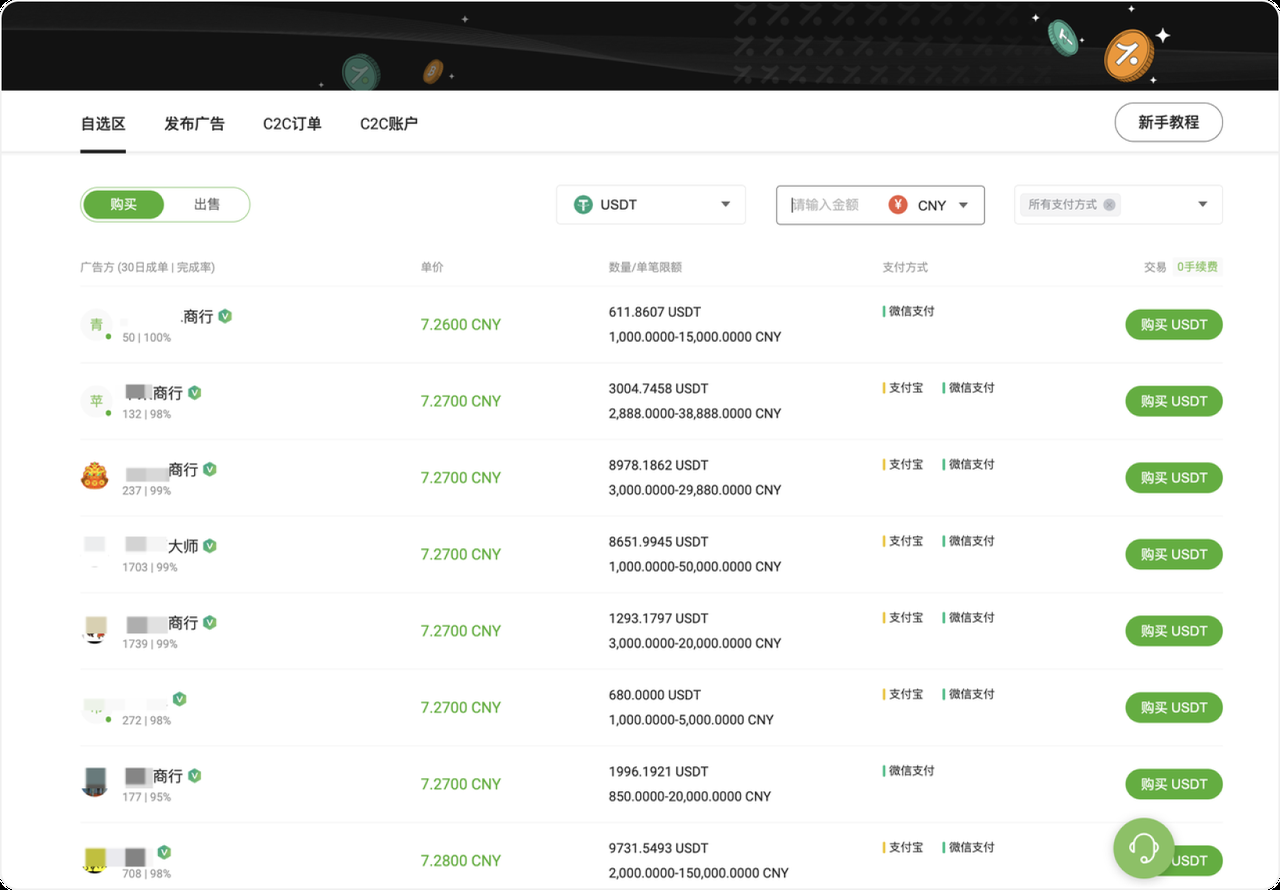
Task: Switch to 出售 sell mode
Action: (x=207, y=204)
